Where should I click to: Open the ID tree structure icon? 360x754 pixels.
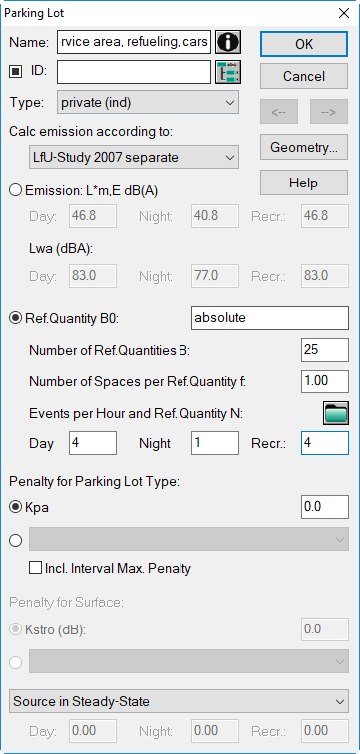coord(228,72)
